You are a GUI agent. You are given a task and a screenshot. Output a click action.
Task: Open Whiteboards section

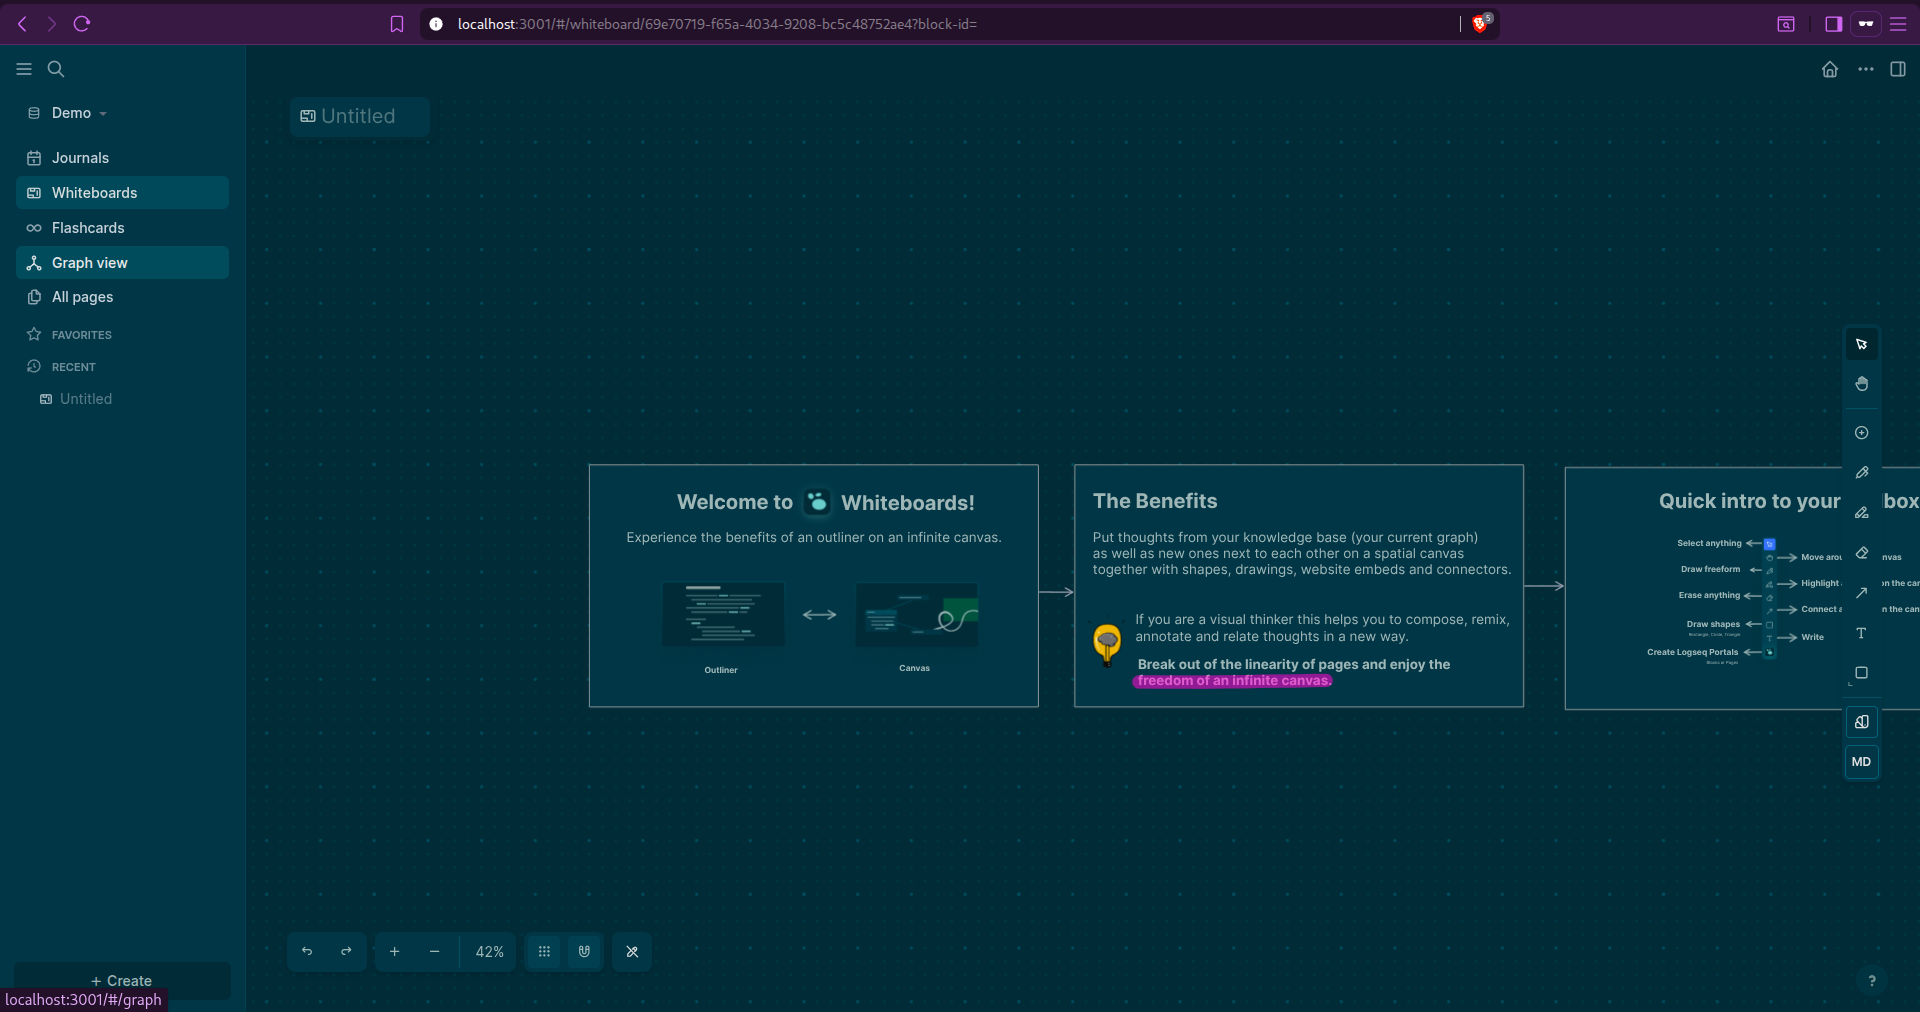click(x=122, y=193)
